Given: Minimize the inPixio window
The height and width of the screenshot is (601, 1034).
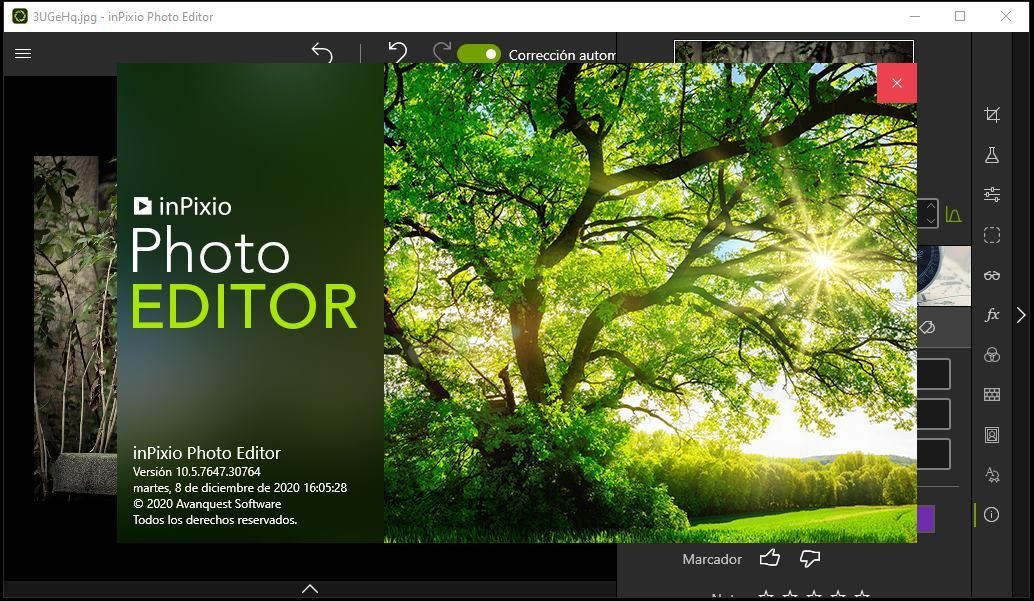Looking at the screenshot, I should point(915,16).
